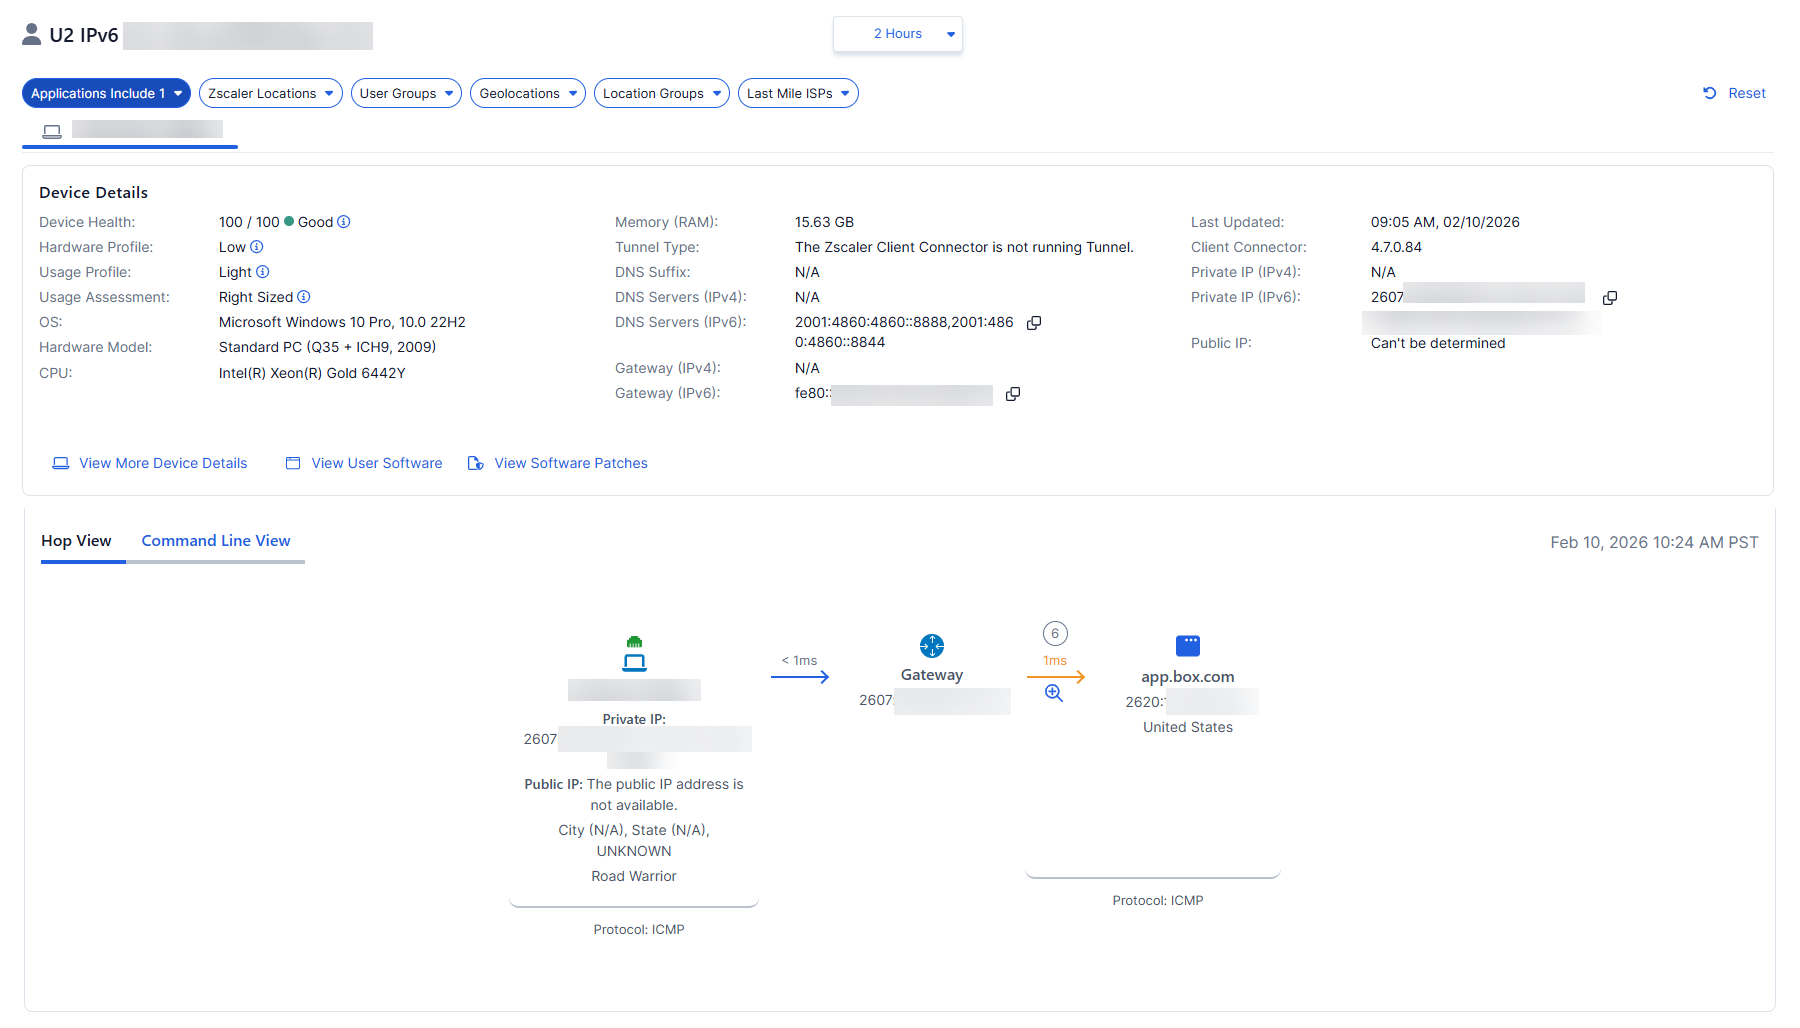This screenshot has height=1028, width=1800.
Task: Click the Gateway hop label
Action: coord(932,675)
